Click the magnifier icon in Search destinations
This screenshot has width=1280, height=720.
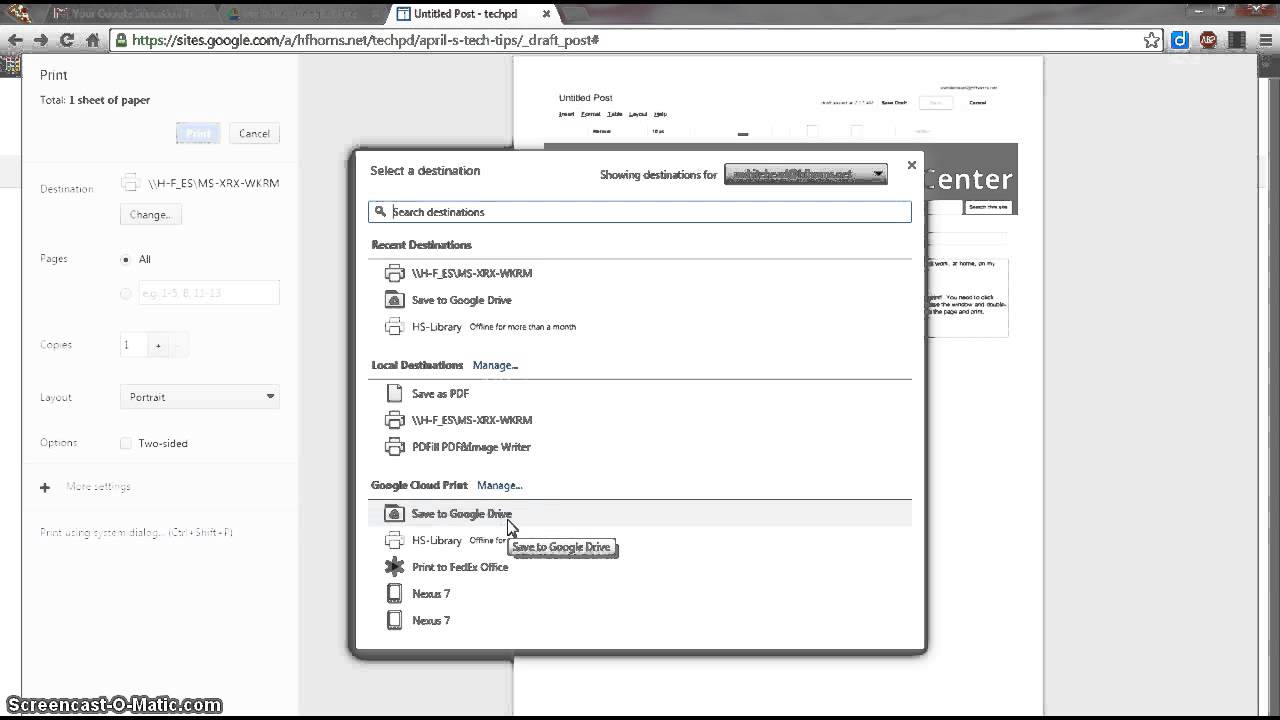point(380,212)
